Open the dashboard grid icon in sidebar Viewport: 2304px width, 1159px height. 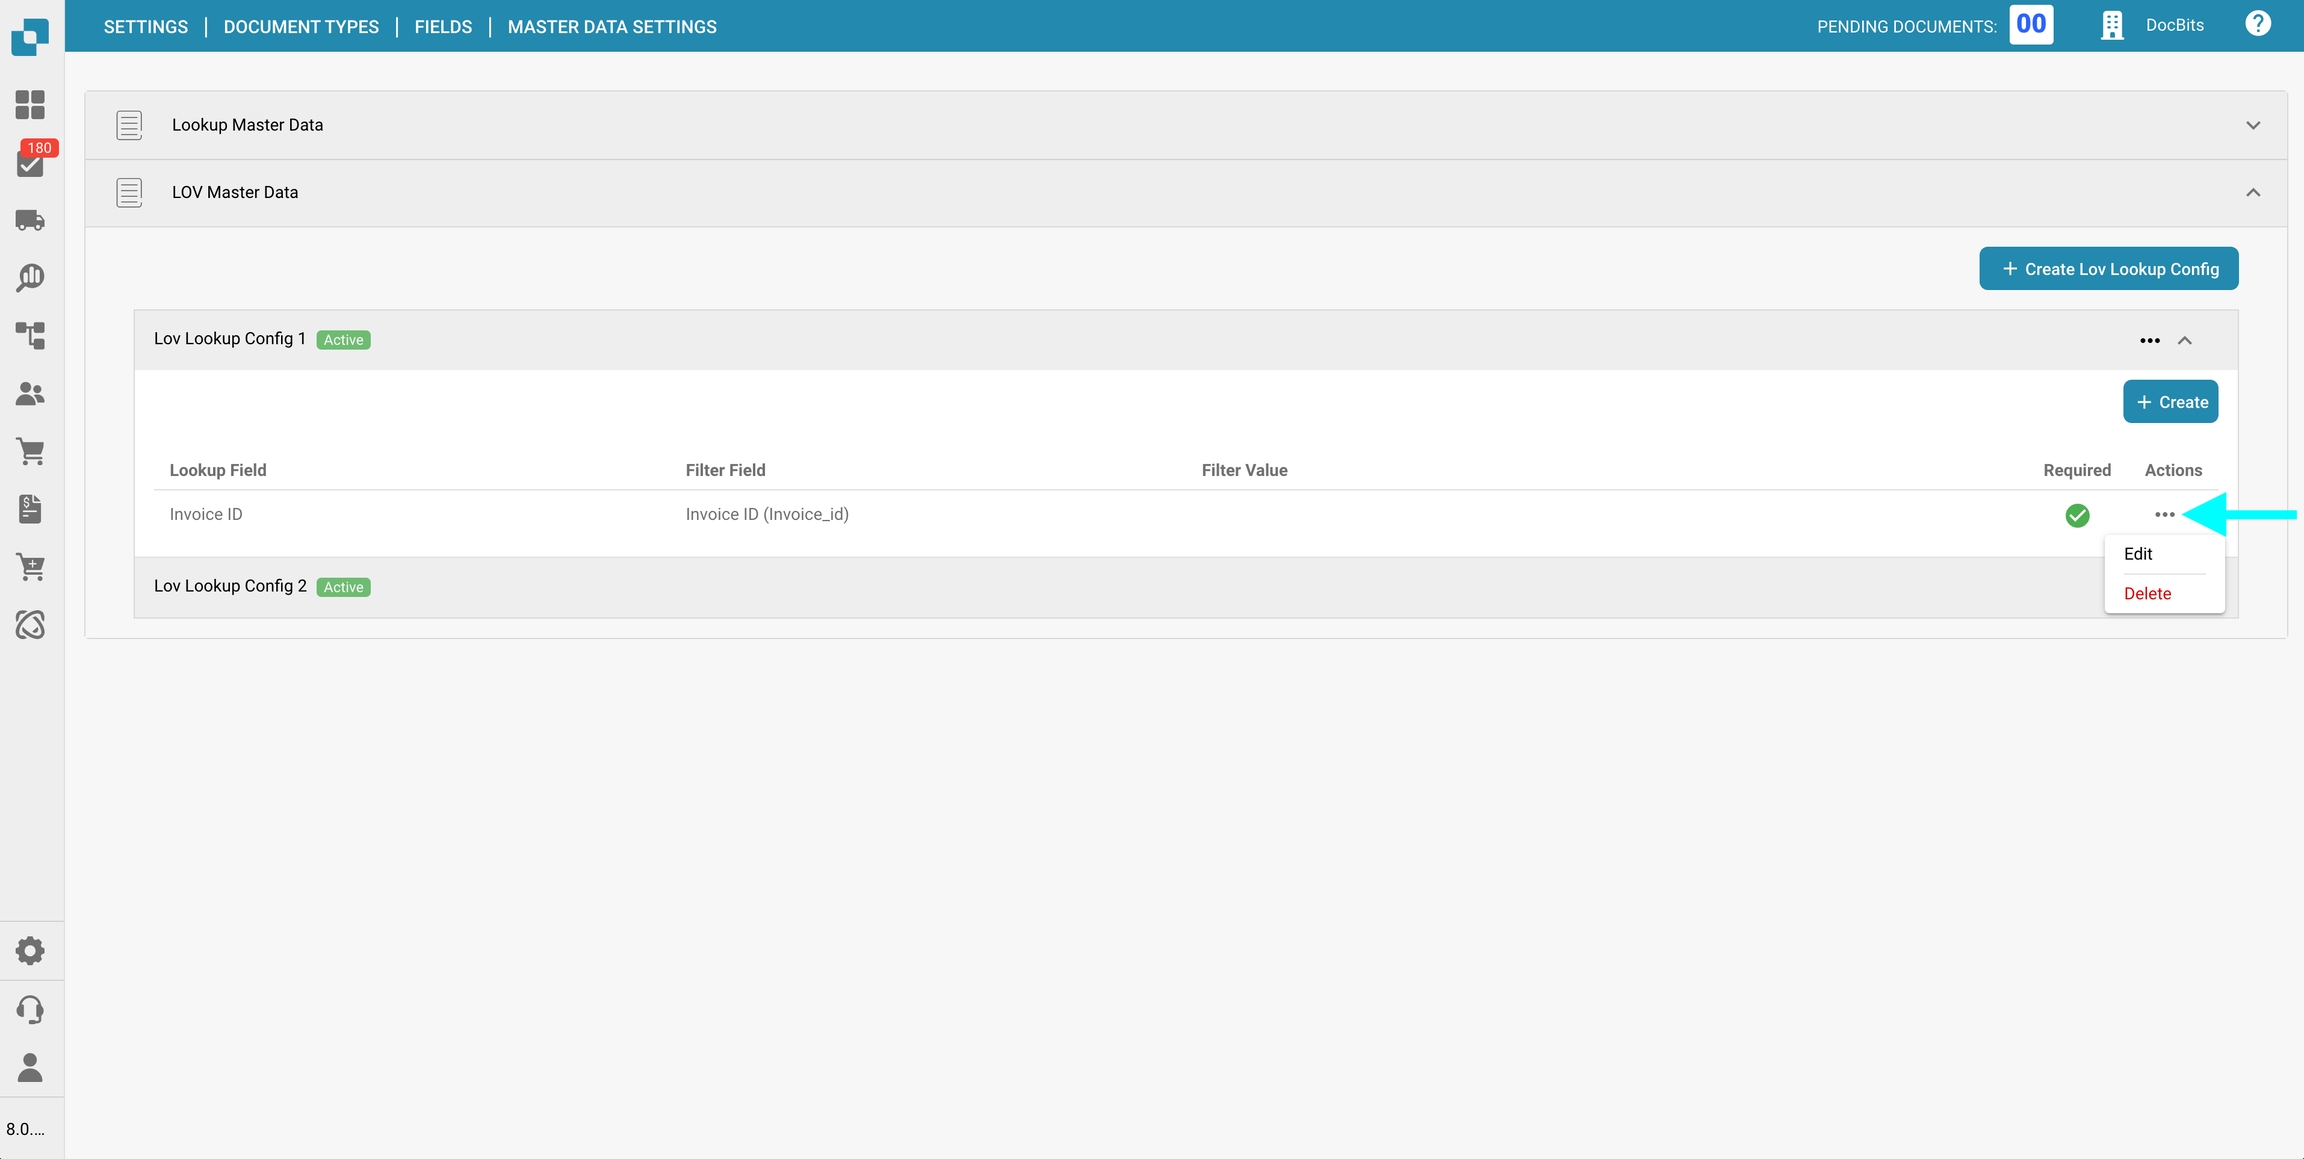(x=30, y=105)
